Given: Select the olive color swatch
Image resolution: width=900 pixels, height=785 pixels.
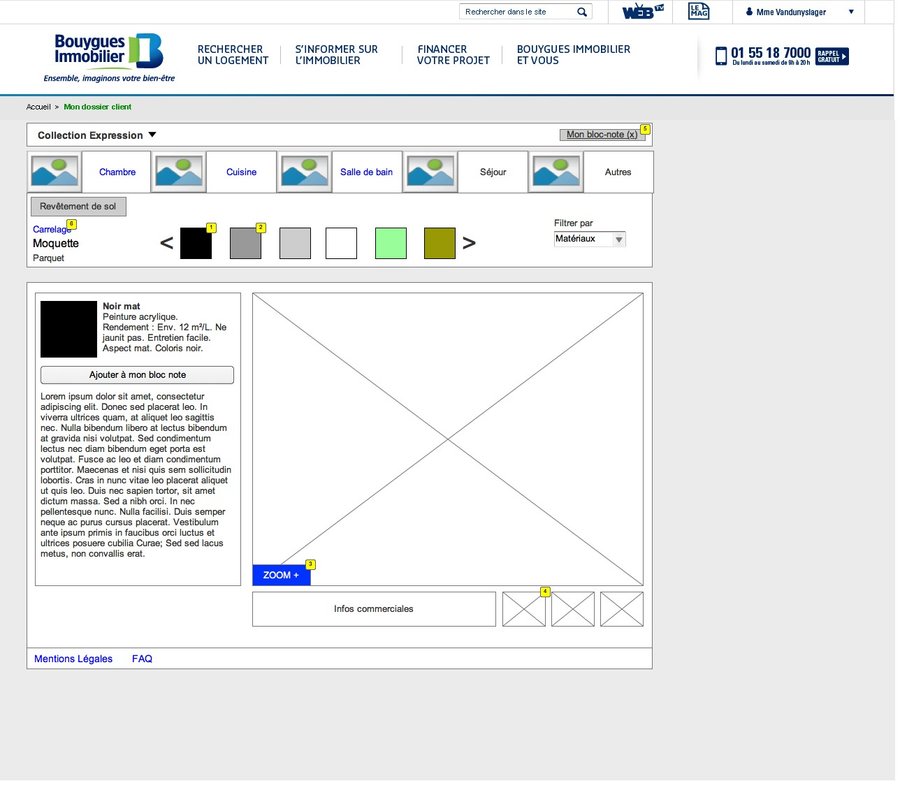Looking at the screenshot, I should coord(439,243).
